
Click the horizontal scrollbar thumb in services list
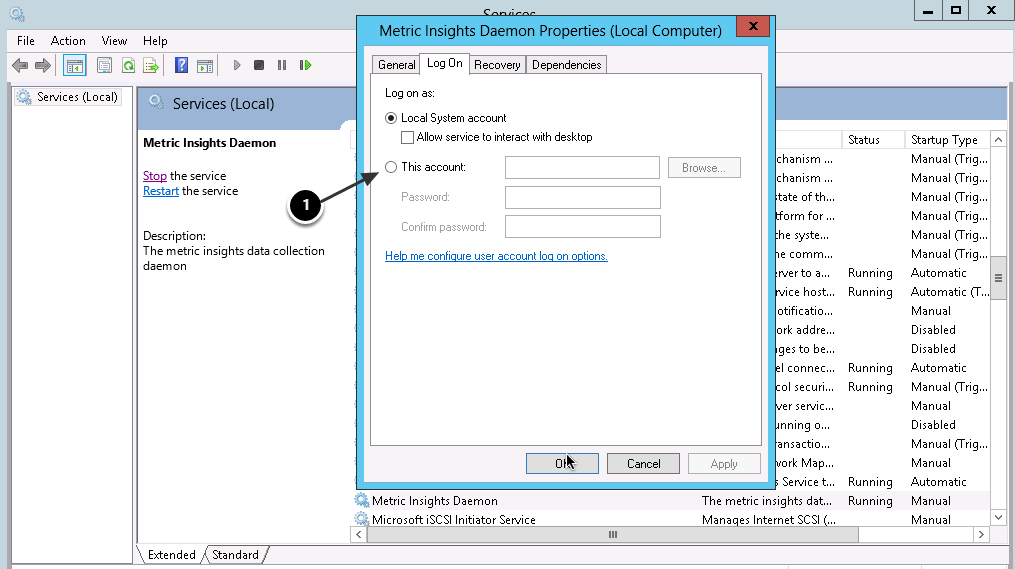612,535
